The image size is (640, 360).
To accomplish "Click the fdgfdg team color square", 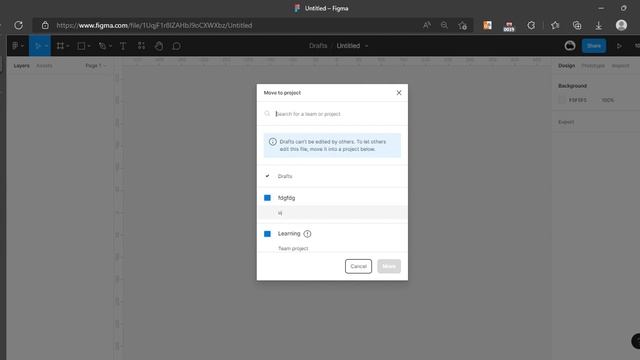I will pos(267,198).
